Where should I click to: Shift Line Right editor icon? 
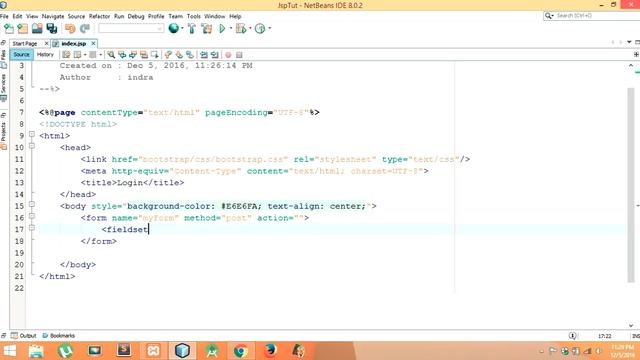point(215,55)
